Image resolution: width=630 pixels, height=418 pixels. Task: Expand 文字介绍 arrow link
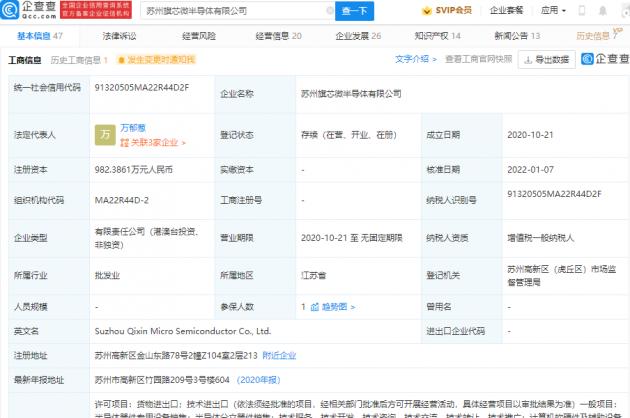(x=416, y=59)
